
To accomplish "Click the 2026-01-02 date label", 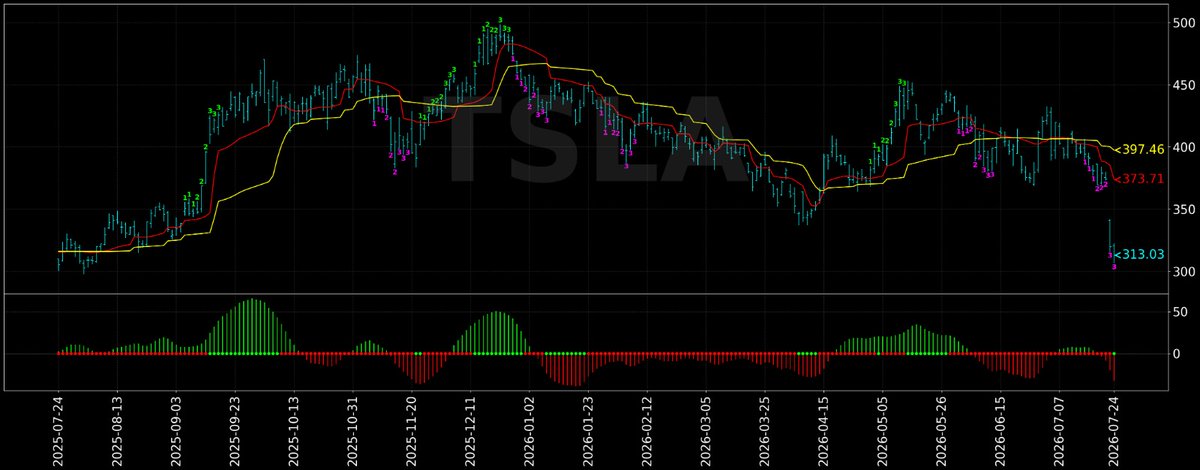I will tap(529, 431).
